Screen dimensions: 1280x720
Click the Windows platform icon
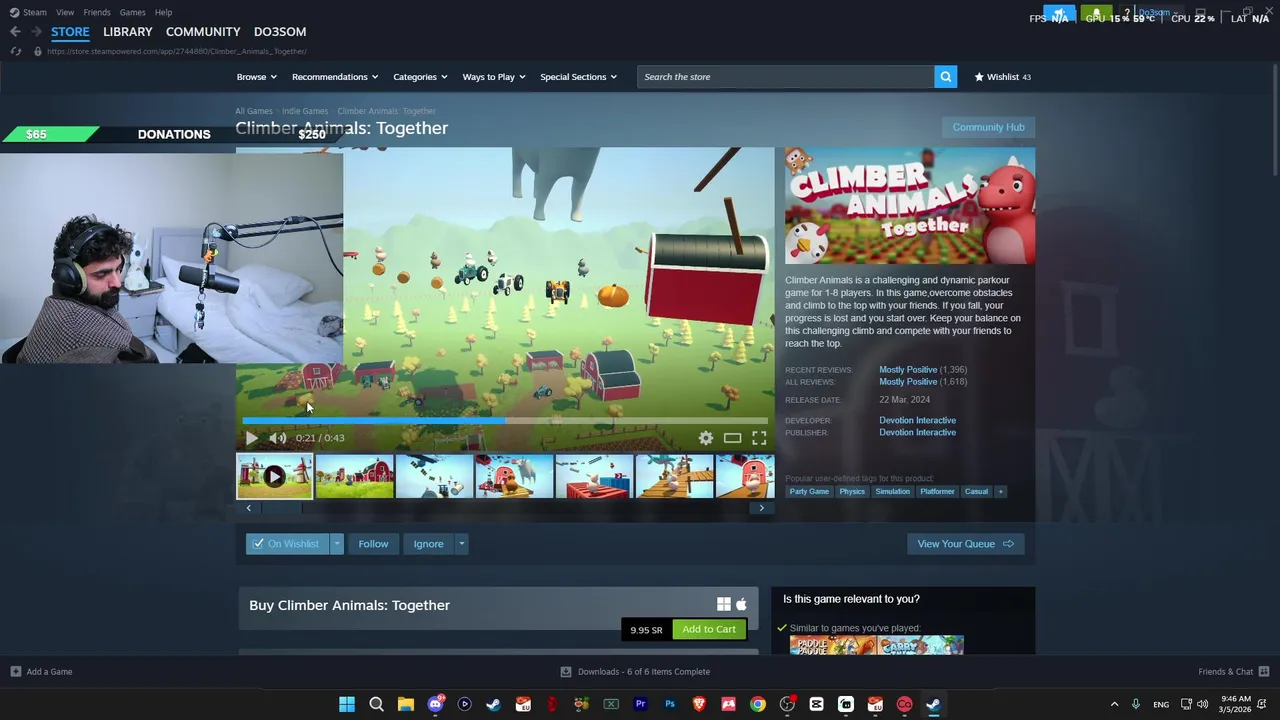click(724, 604)
